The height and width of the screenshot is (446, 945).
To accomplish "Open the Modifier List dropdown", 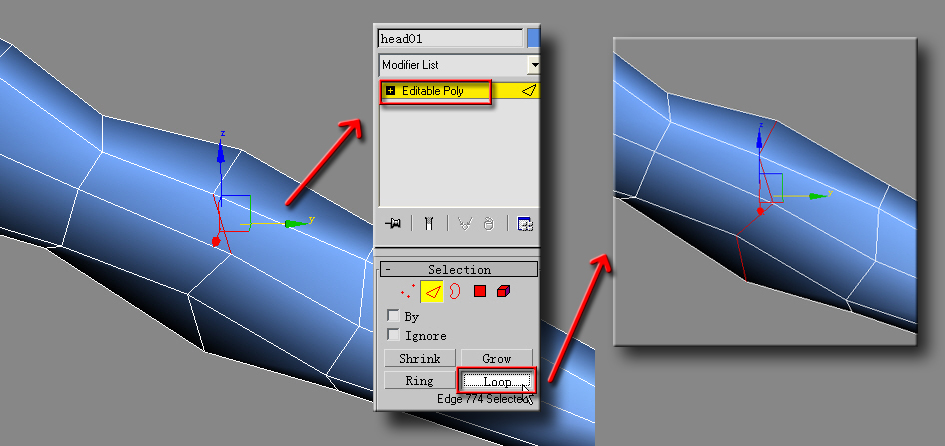I will pyautogui.click(x=535, y=64).
